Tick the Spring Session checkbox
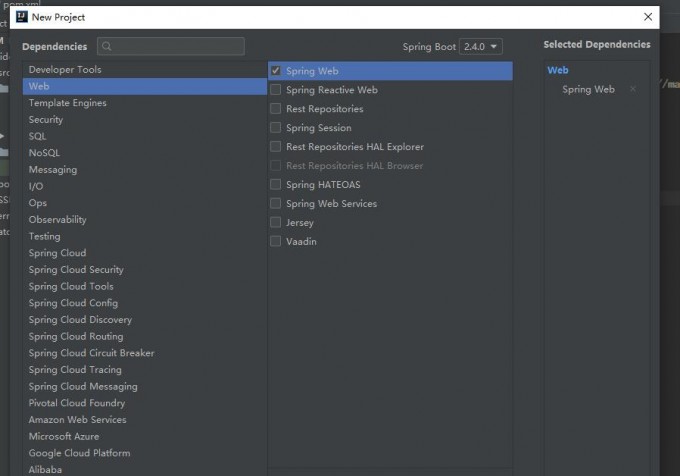This screenshot has height=476, width=680. (275, 127)
